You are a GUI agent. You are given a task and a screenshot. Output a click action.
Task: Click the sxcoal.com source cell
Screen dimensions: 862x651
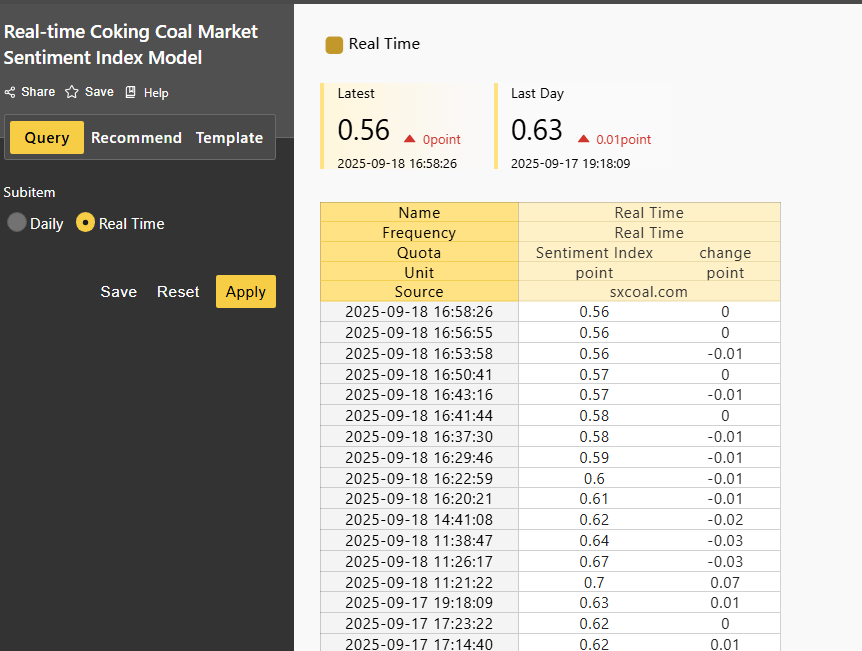649,292
